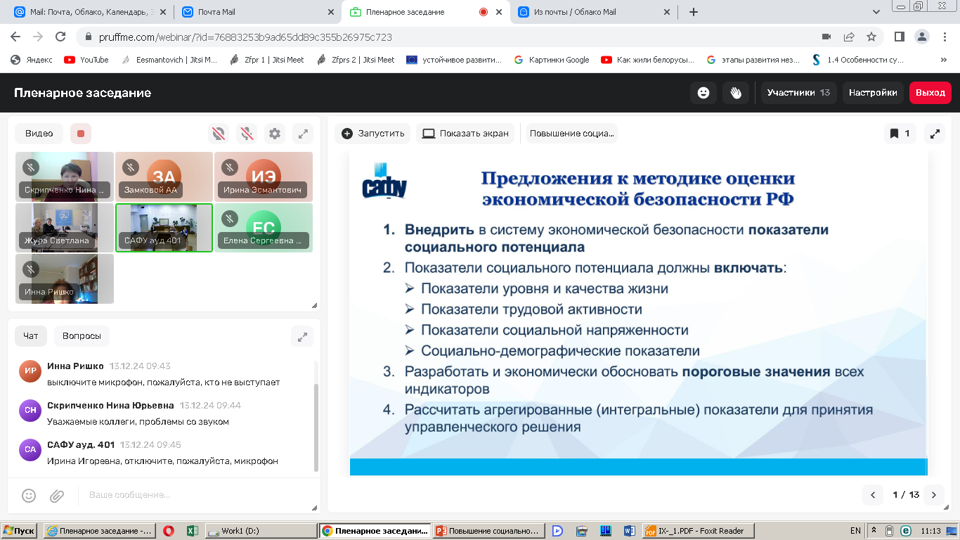Open video settings gear icon
Screen dimensions: 960x540
[x=274, y=133]
